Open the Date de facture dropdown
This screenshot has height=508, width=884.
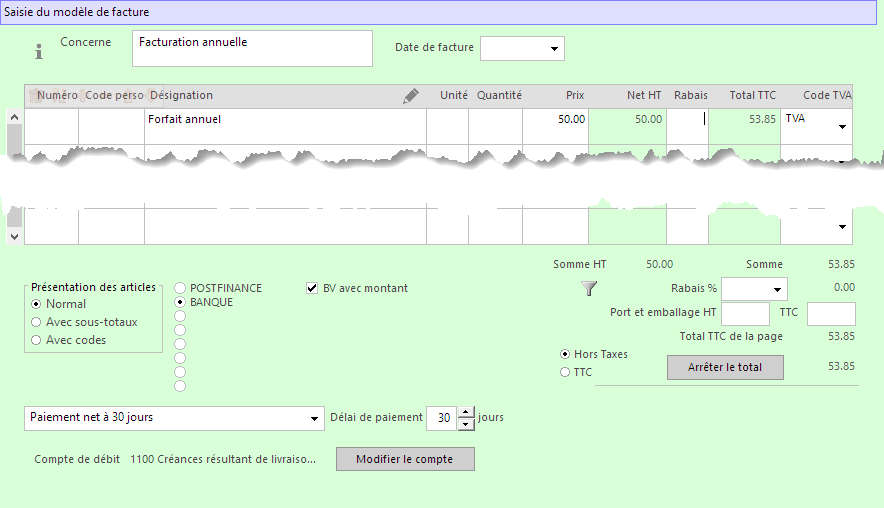point(554,48)
